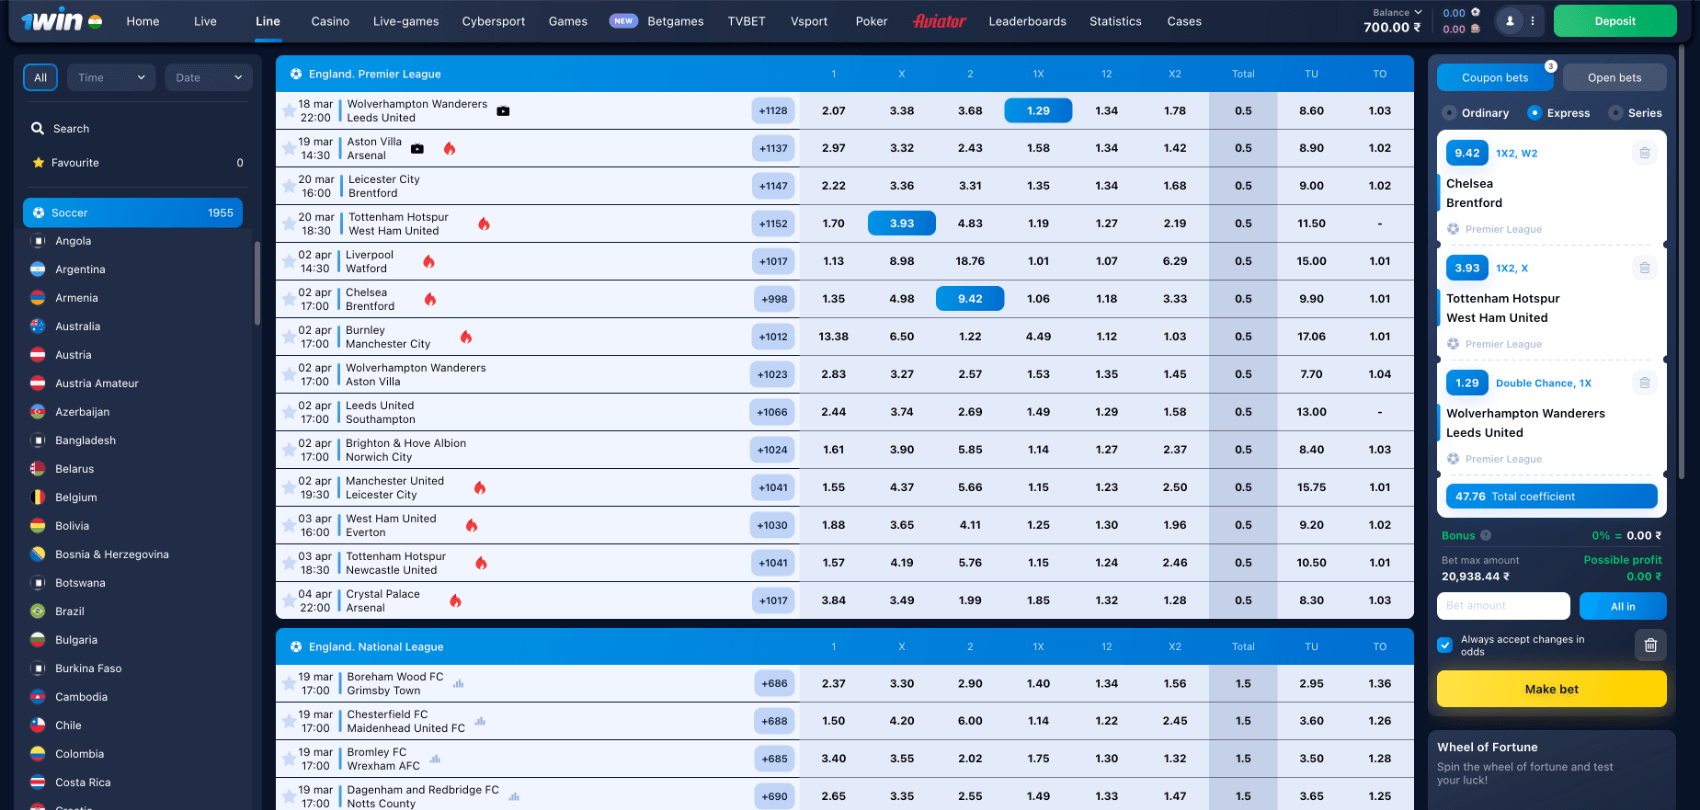This screenshot has width=1700, height=810.
Task: Click hot flame icon for Liverpool vs Watford
Action: coord(429,262)
